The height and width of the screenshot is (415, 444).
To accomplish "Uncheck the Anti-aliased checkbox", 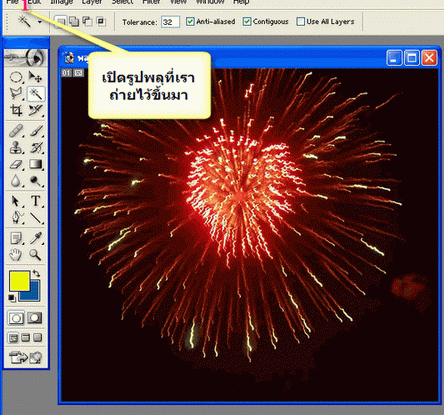I will (x=190, y=22).
